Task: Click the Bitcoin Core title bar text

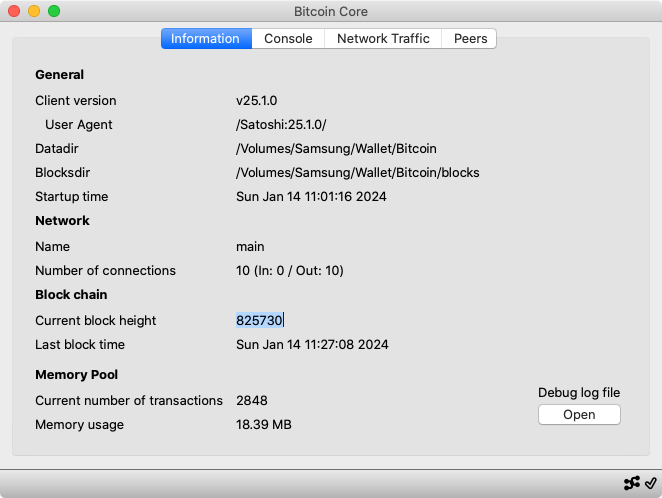Action: click(331, 11)
